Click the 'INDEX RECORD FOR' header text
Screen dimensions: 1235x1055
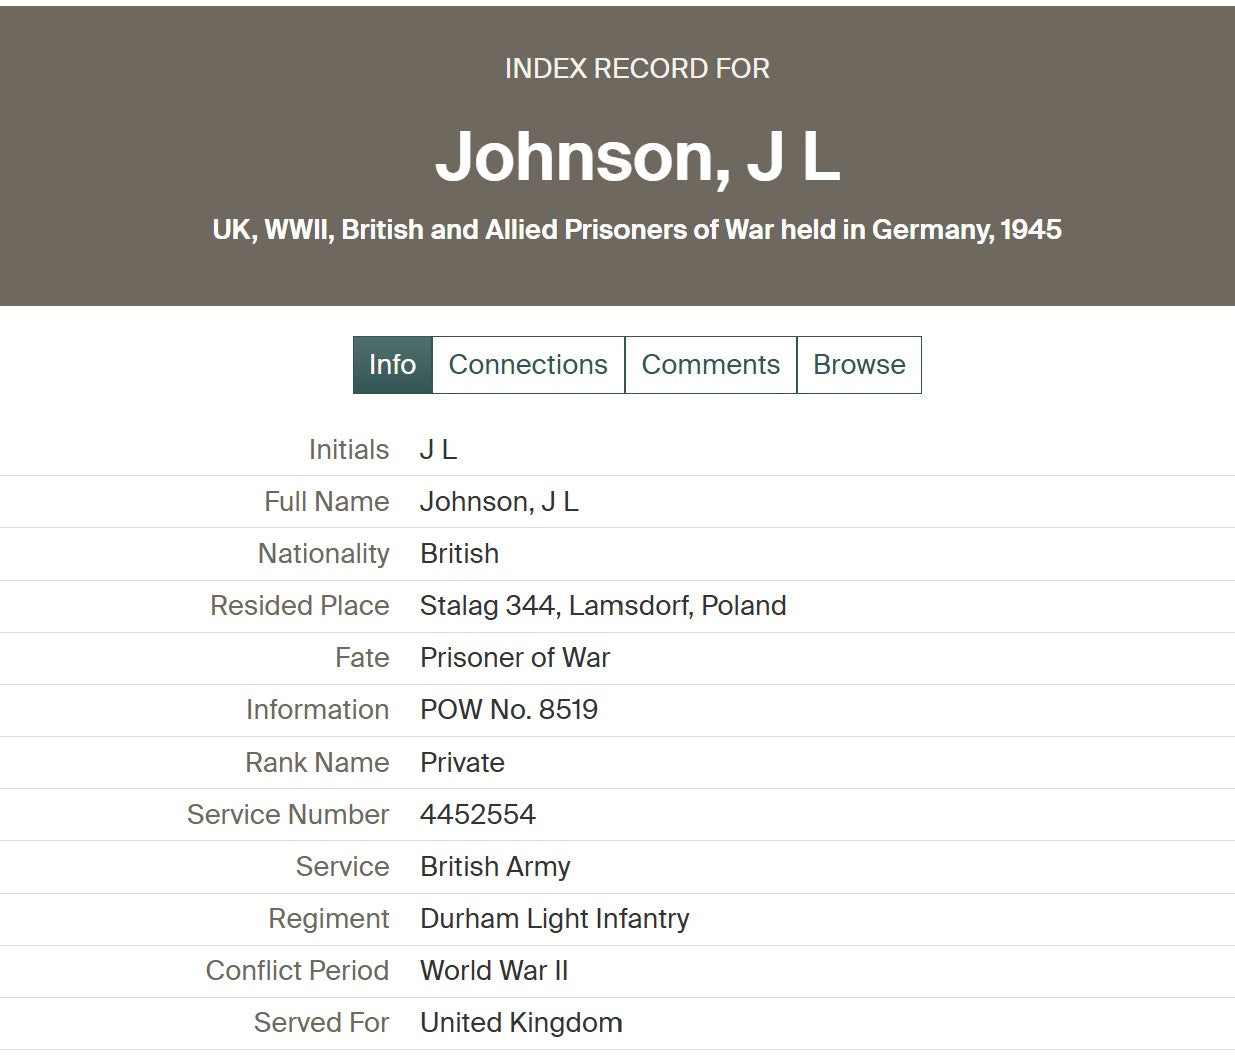point(637,69)
